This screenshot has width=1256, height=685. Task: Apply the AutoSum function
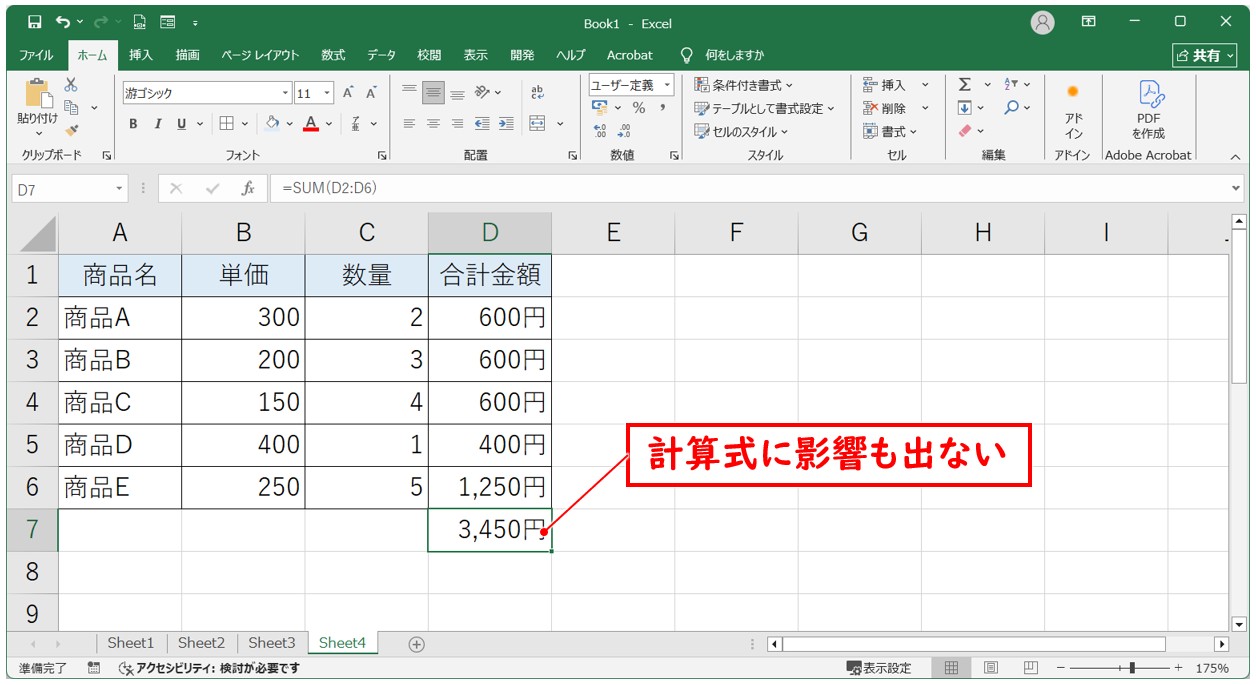[x=965, y=85]
